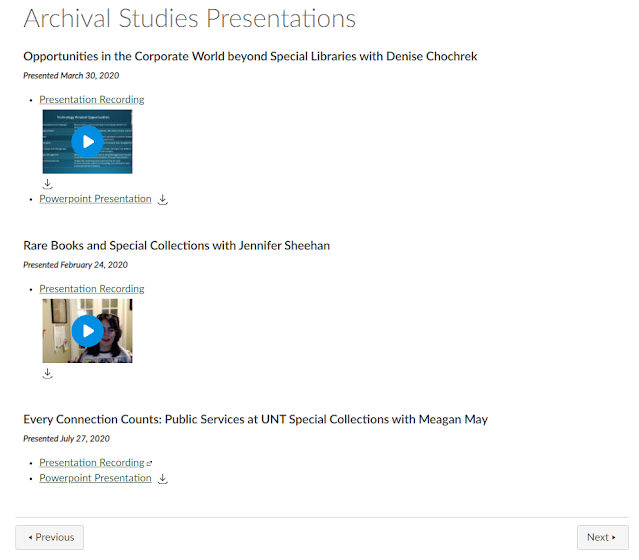Select heading Rare Books and Special Collections
This screenshot has height=560, width=639.
click(176, 245)
